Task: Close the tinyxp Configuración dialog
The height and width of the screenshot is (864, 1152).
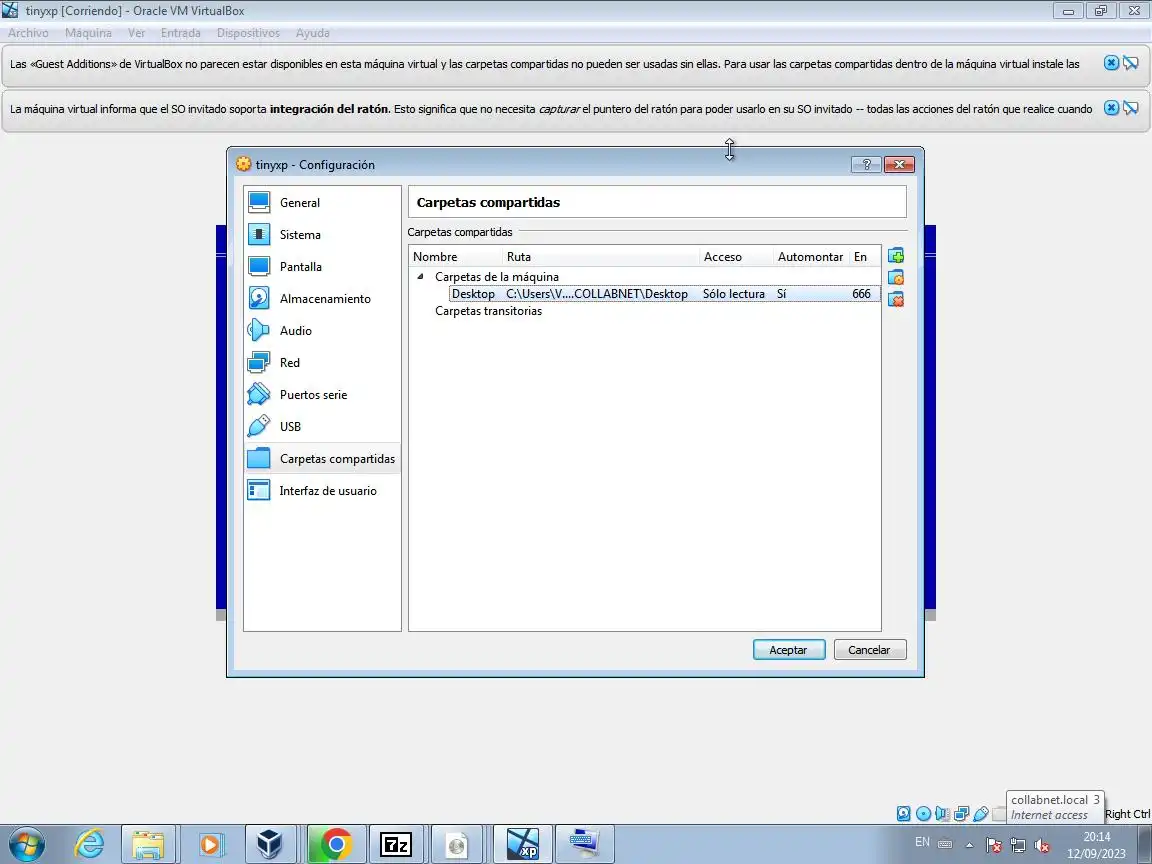Action: tap(899, 164)
